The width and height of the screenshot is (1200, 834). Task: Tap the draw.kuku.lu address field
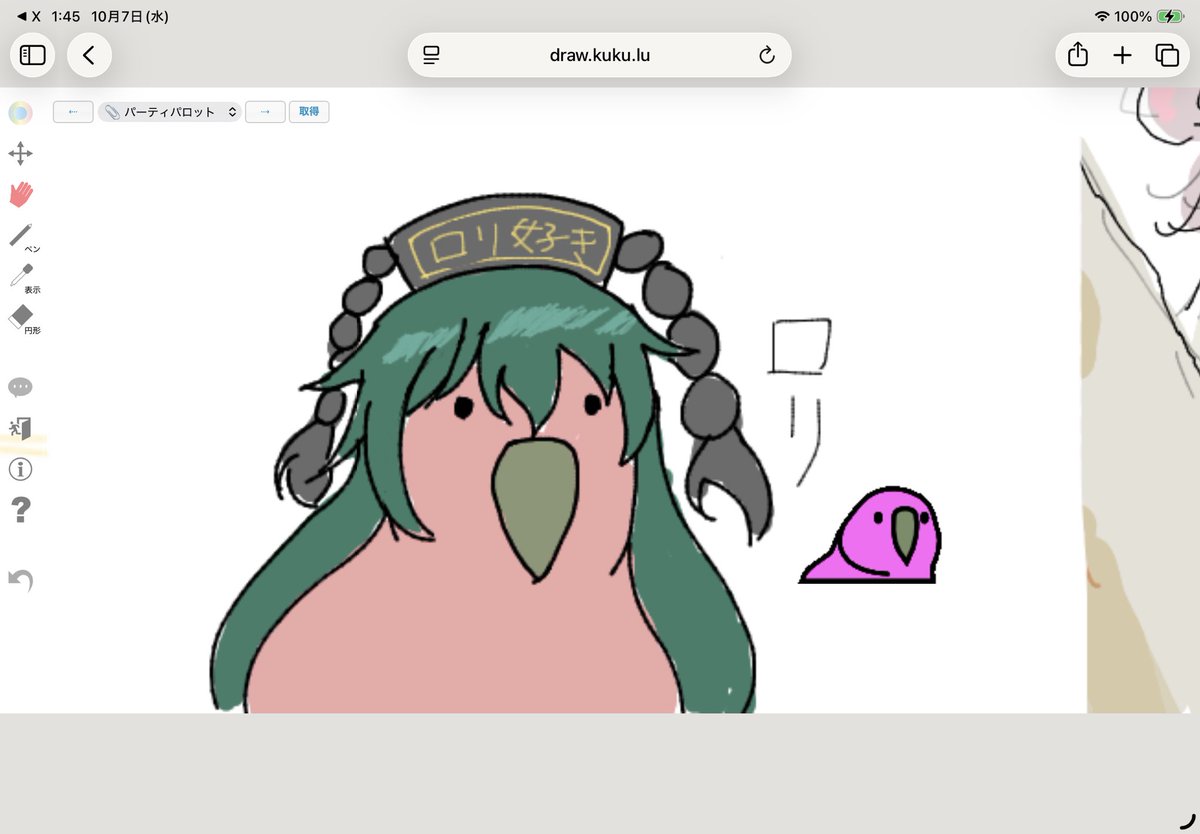coord(600,55)
